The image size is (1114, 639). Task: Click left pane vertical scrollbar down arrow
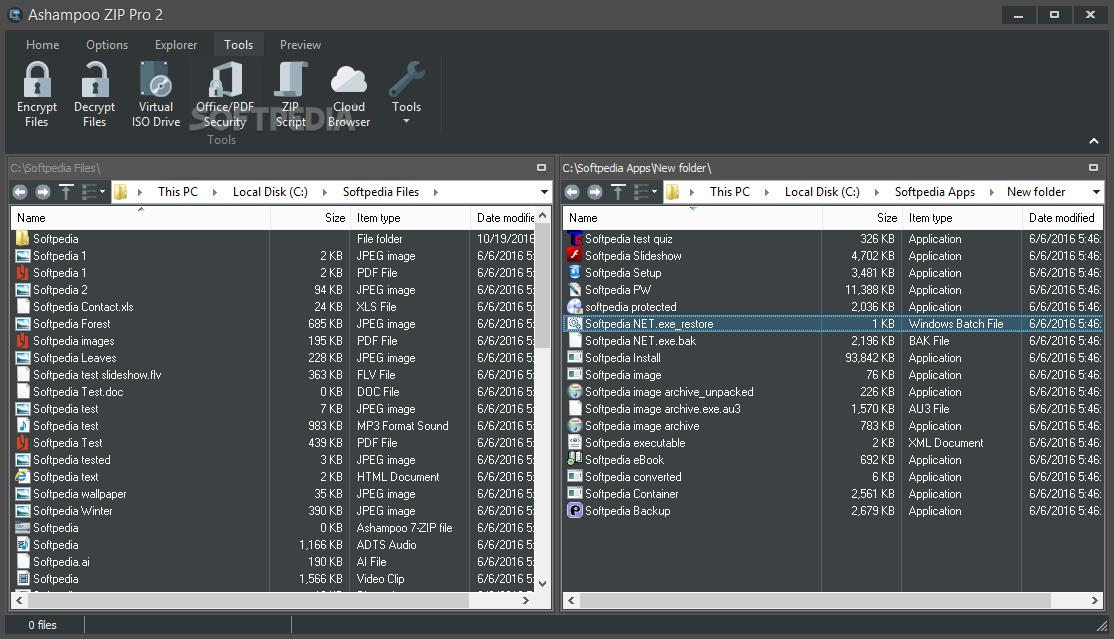543,584
